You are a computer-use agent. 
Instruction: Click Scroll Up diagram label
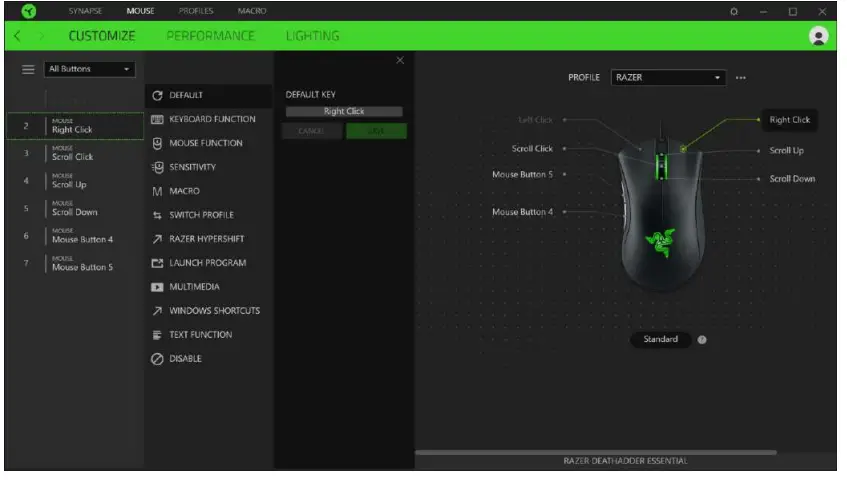(786, 151)
